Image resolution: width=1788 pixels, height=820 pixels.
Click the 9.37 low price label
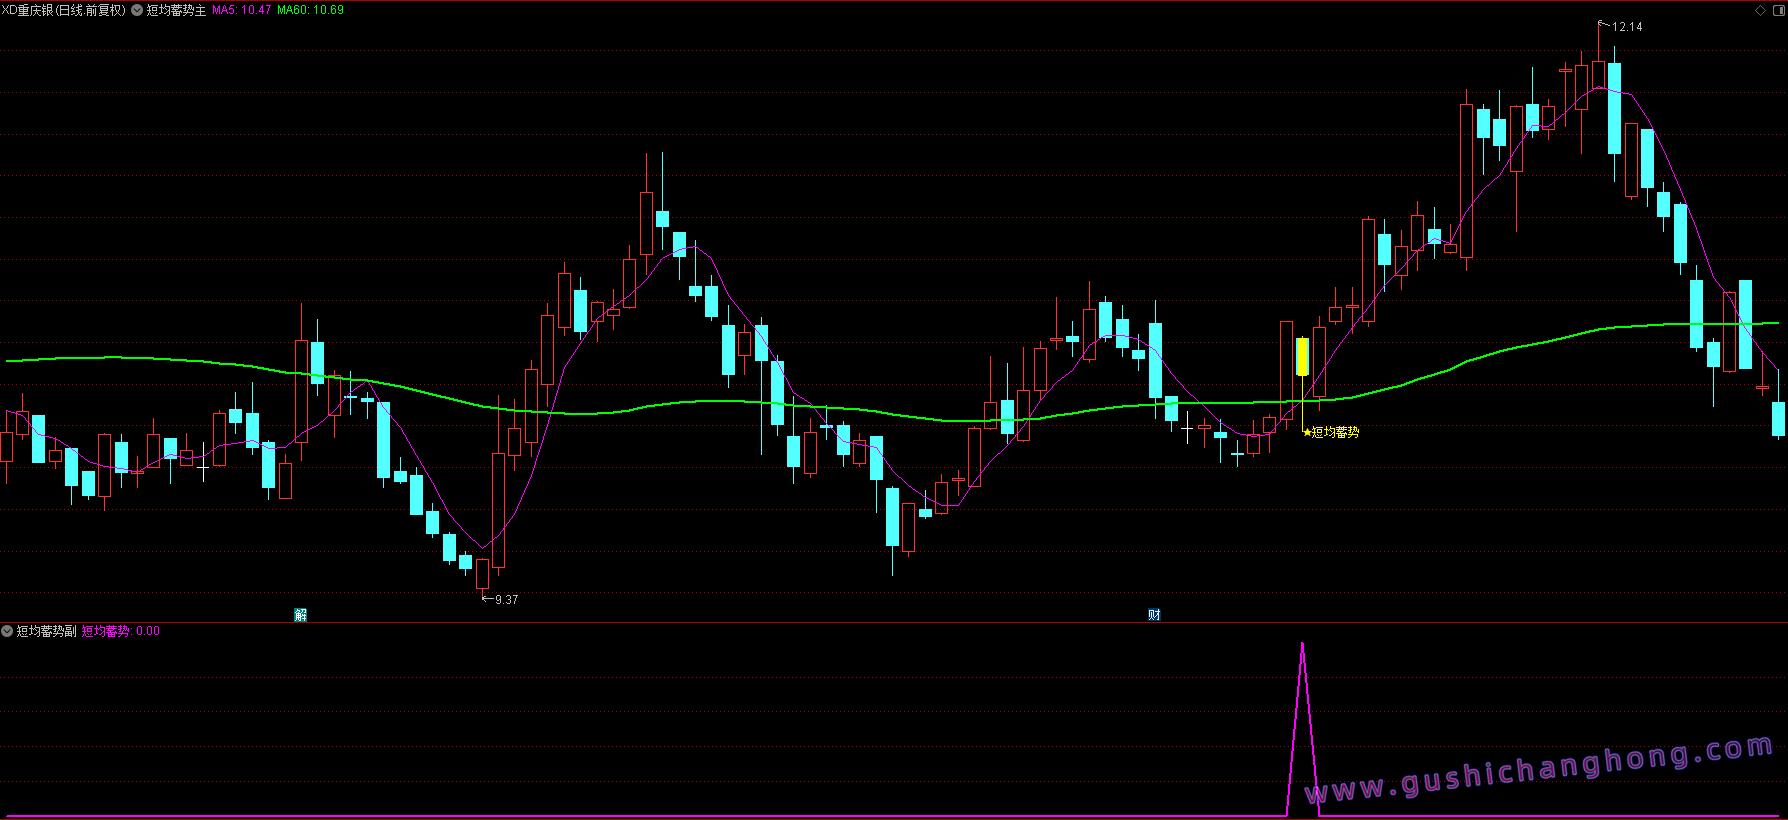506,600
